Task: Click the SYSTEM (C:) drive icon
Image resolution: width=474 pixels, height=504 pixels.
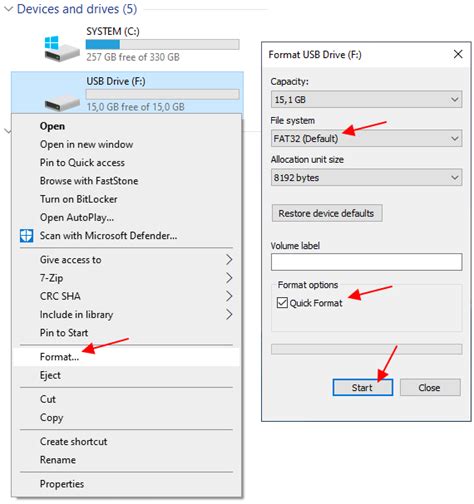Action: click(62, 49)
